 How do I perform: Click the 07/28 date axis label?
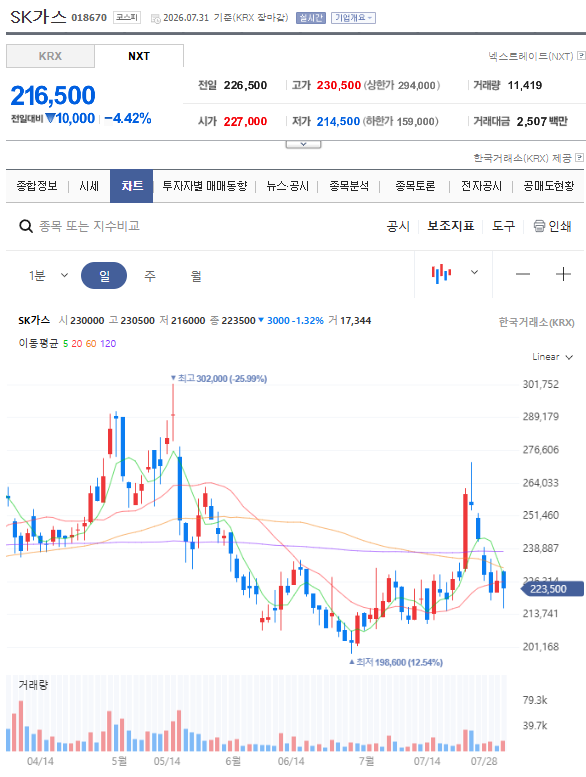(483, 761)
